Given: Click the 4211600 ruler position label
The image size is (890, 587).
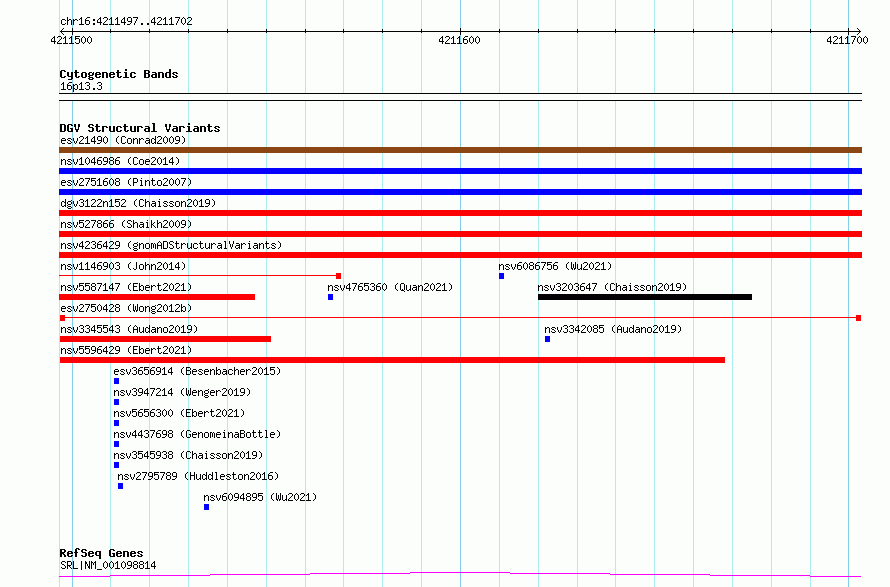Looking at the screenshot, I should 459,40.
